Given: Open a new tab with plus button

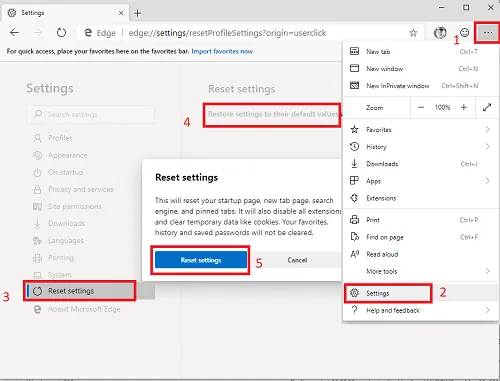Looking at the screenshot, I should click(137, 13).
